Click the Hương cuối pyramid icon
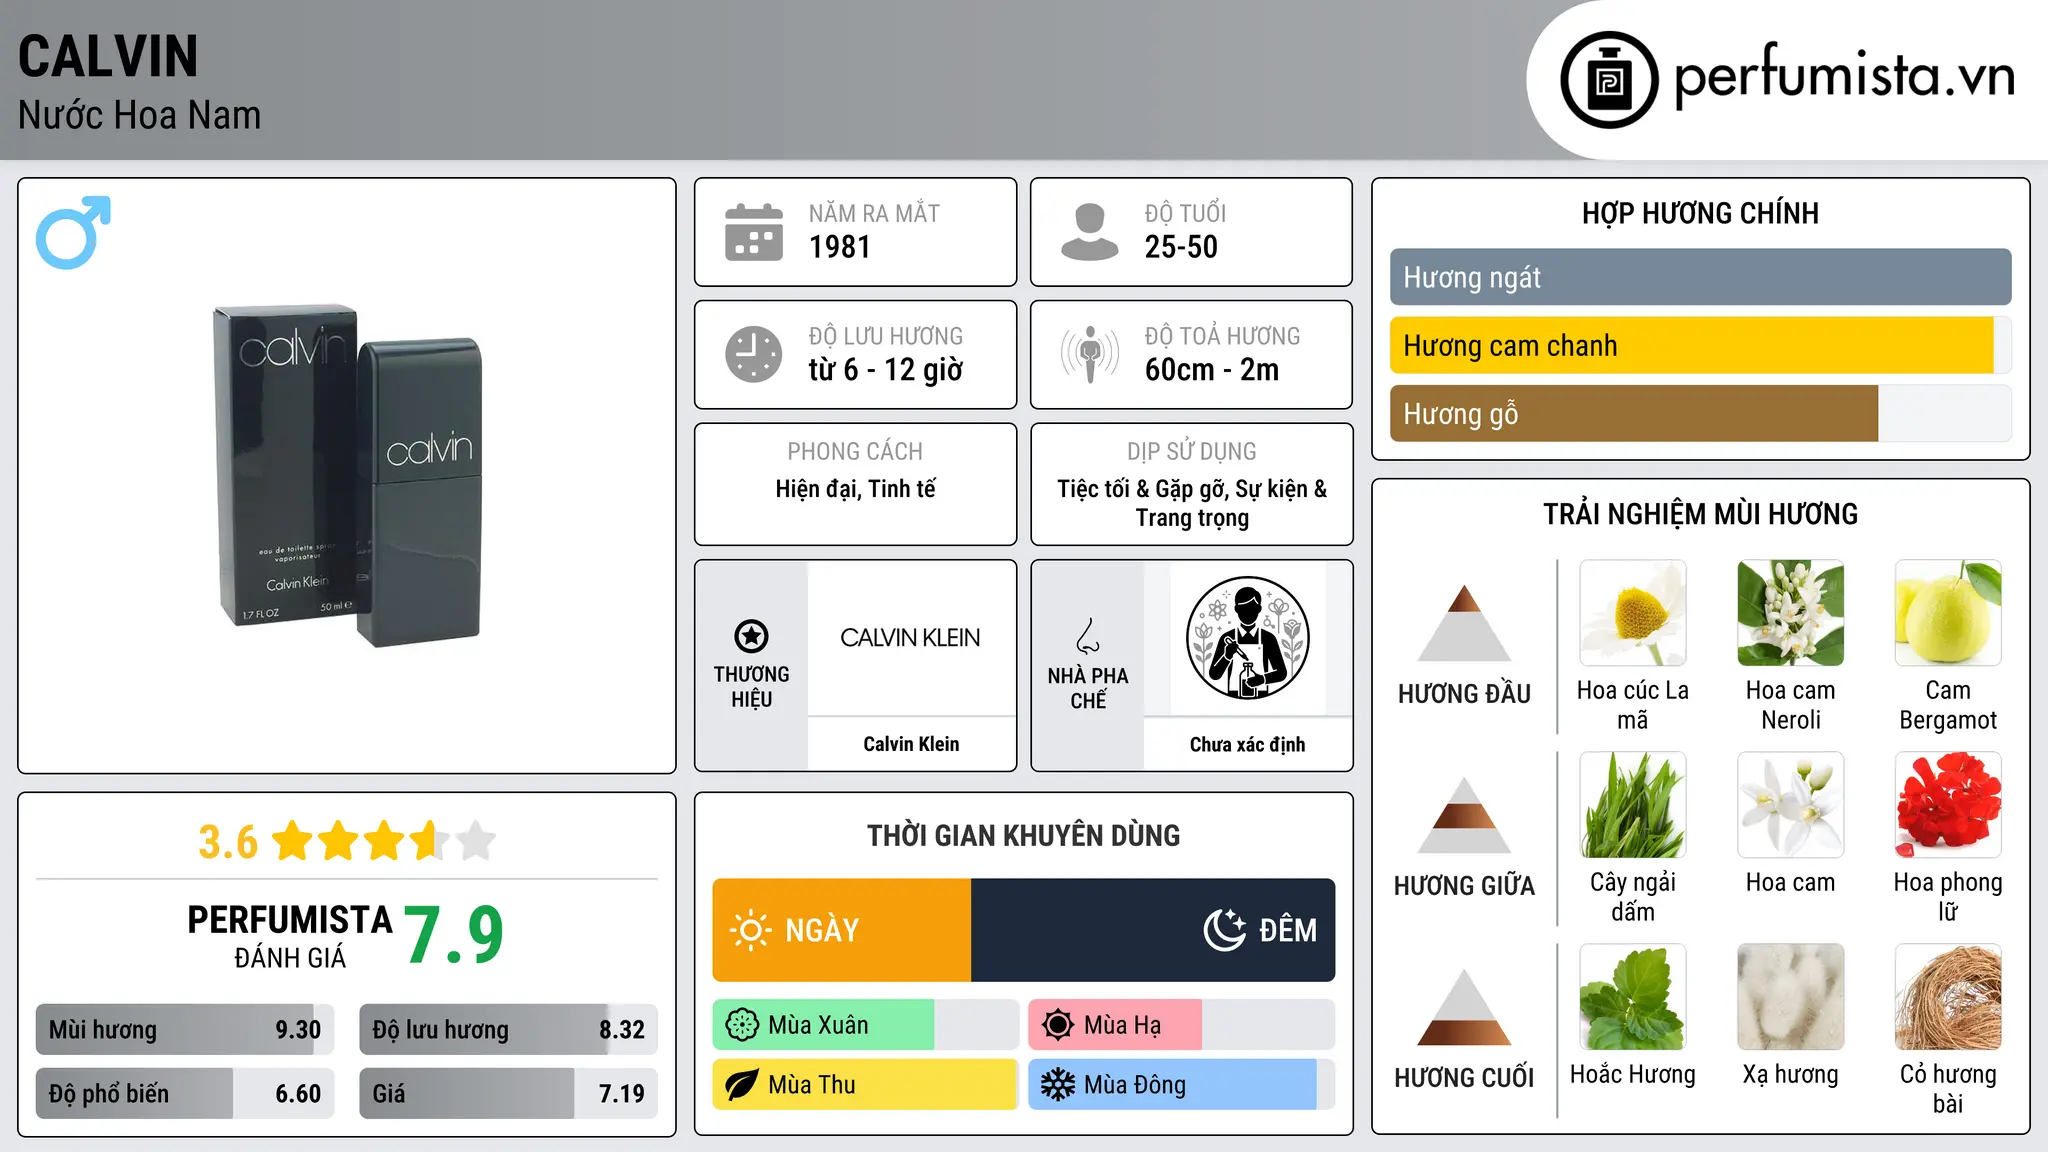This screenshot has height=1152, width=2048. (x=1464, y=1007)
